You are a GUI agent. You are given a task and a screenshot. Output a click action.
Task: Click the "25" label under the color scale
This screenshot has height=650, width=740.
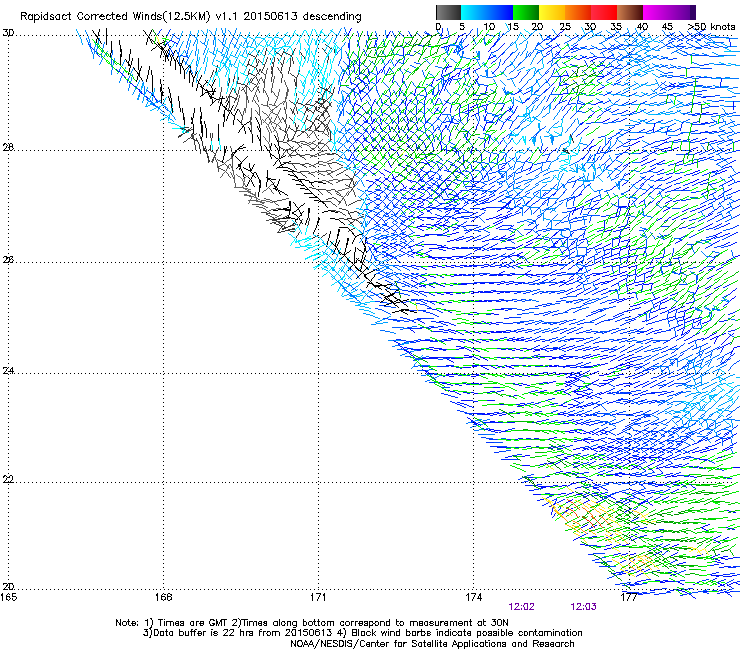565,27
